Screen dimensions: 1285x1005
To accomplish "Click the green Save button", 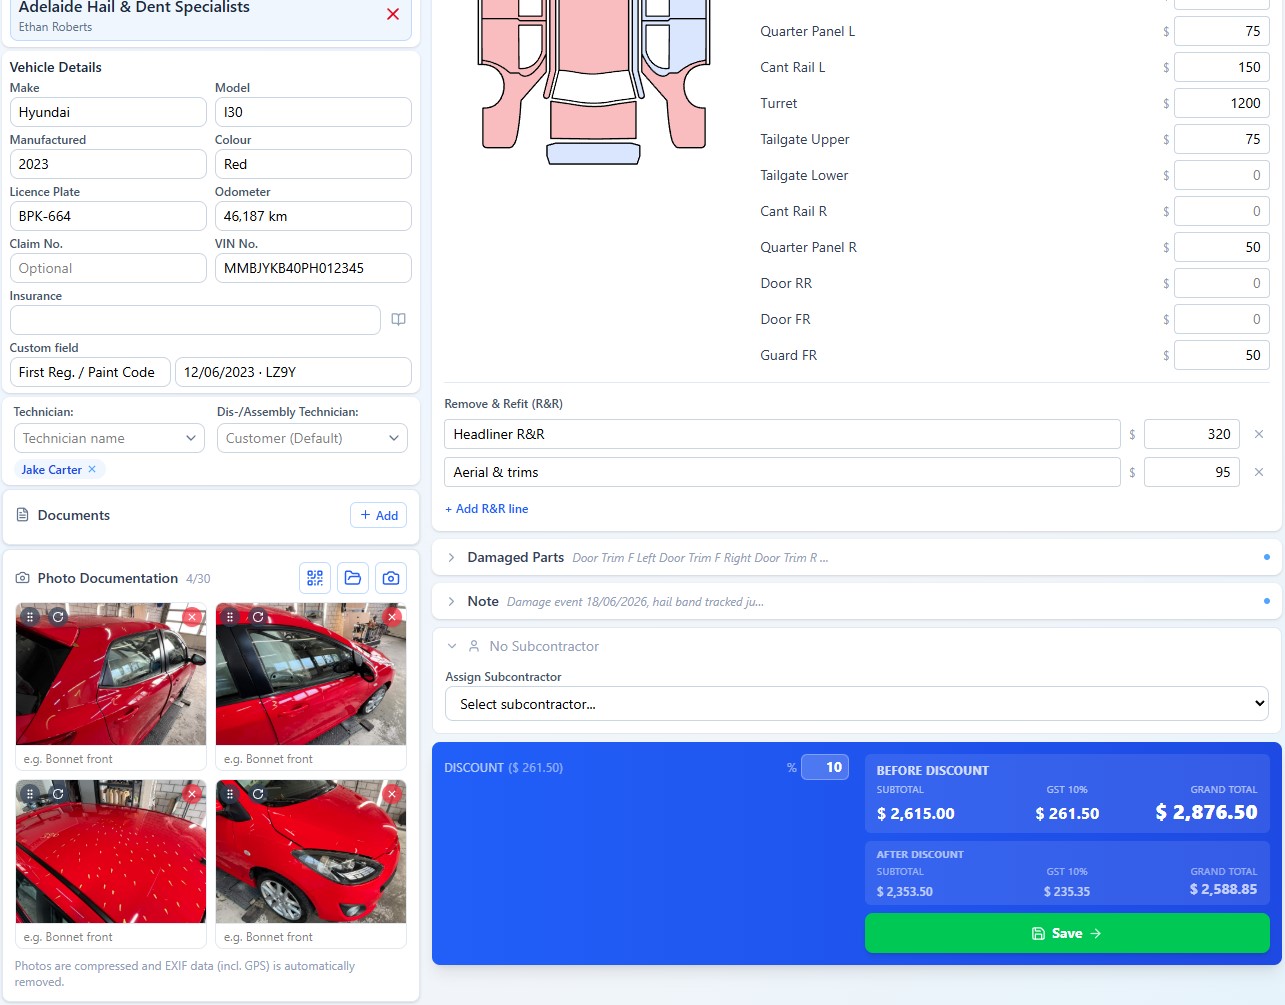I will click(x=1067, y=933).
